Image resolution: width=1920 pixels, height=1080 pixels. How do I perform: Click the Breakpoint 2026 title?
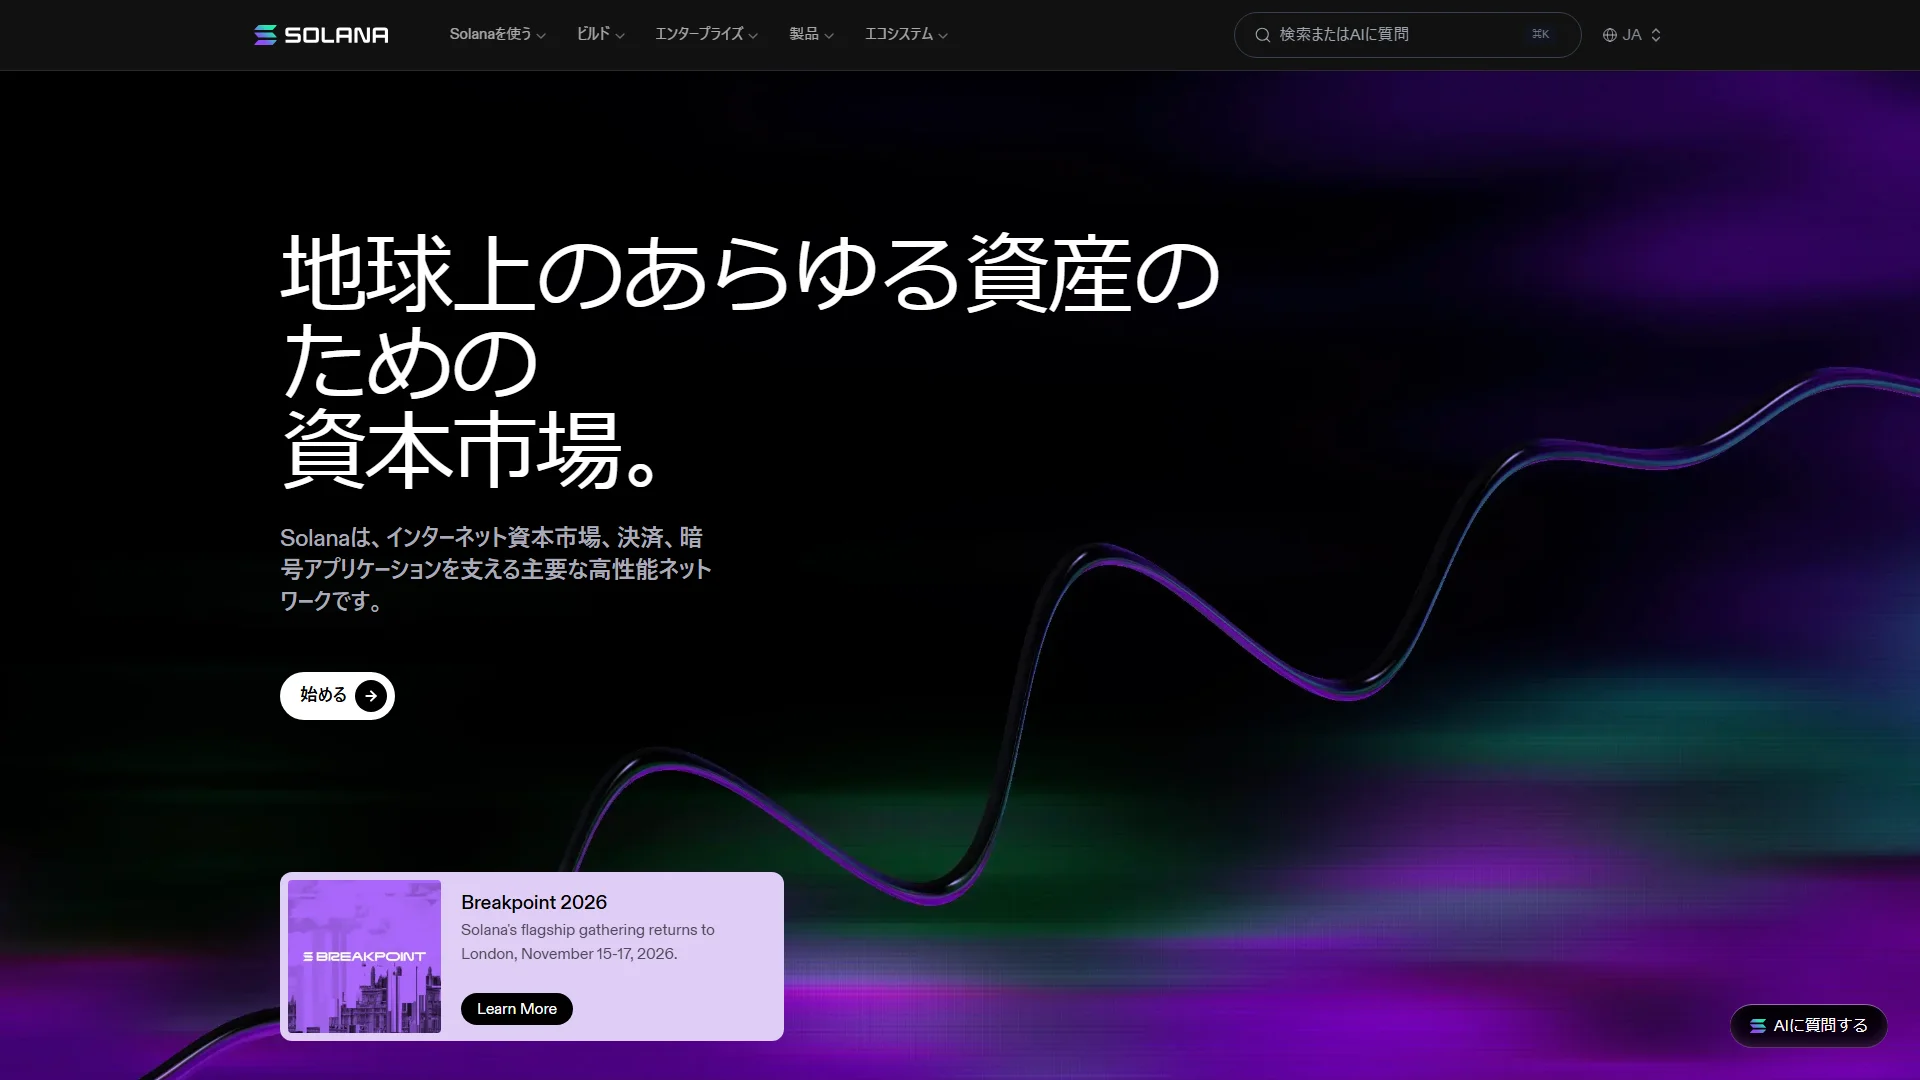coord(534,902)
